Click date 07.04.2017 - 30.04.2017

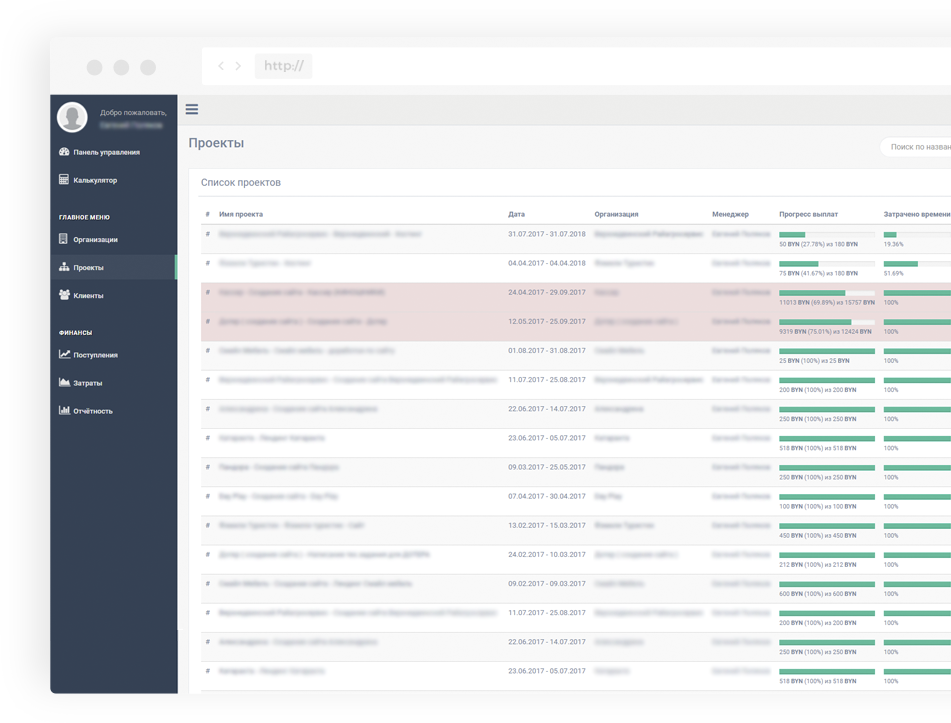(547, 496)
